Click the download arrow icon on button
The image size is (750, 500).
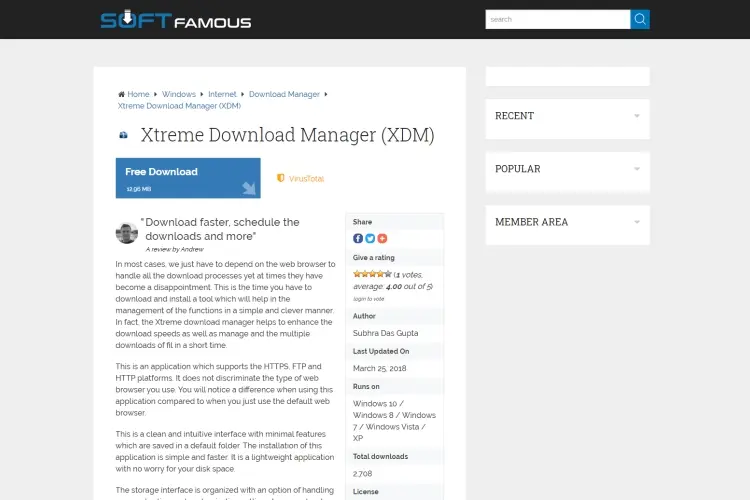click(x=248, y=188)
